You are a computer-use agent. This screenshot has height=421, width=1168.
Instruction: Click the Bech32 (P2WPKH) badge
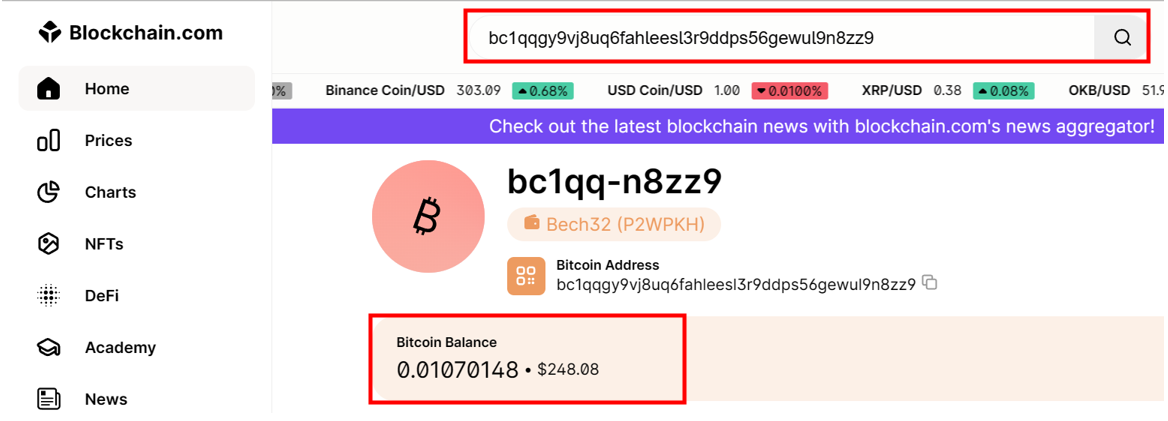coord(615,224)
